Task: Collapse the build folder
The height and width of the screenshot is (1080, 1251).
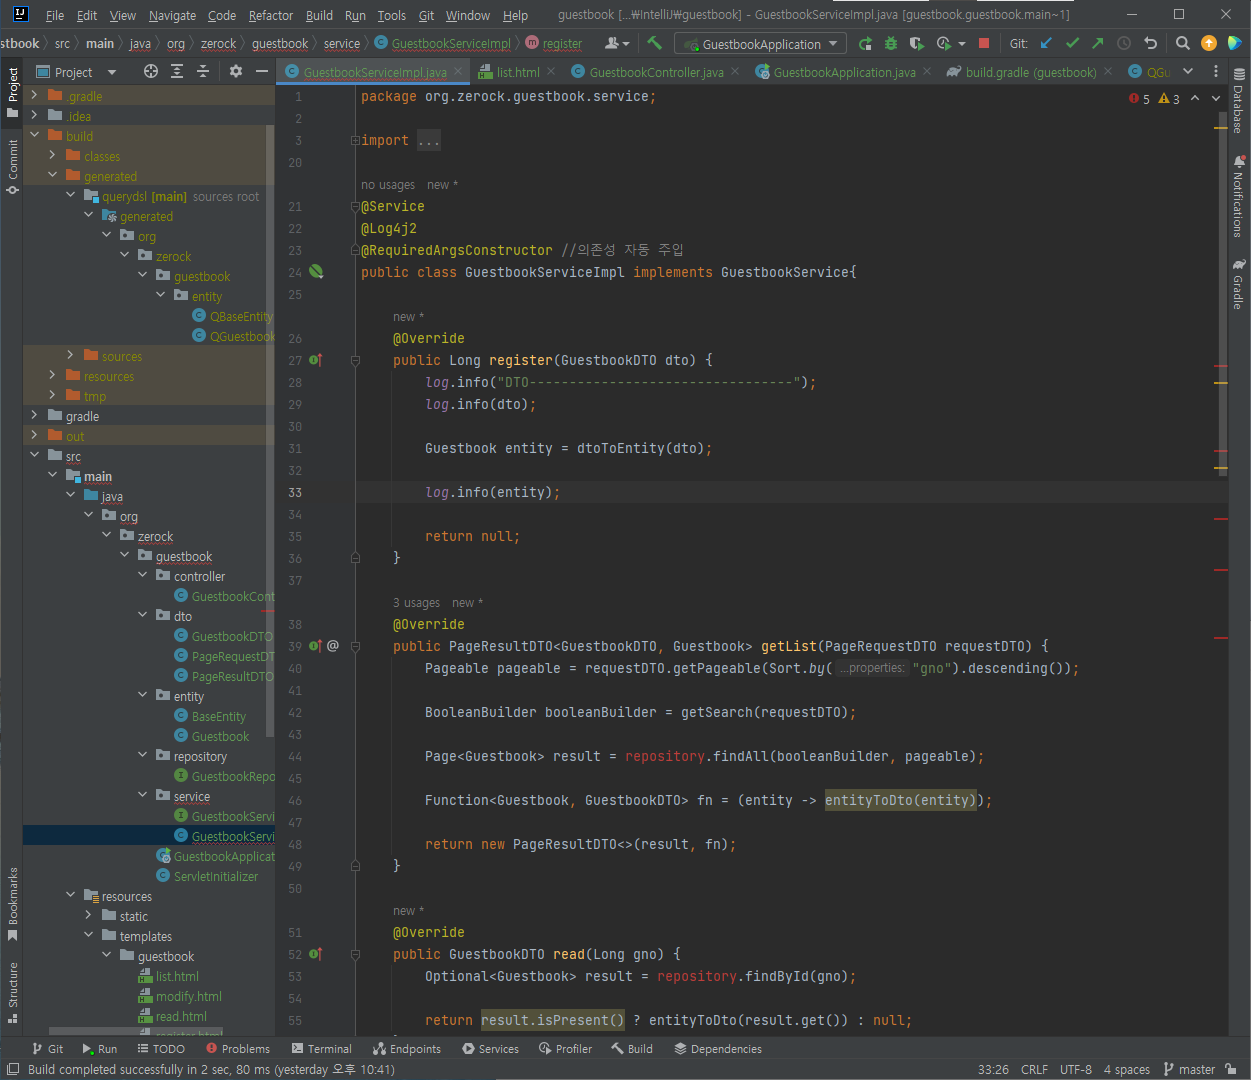Action: click(x=34, y=135)
